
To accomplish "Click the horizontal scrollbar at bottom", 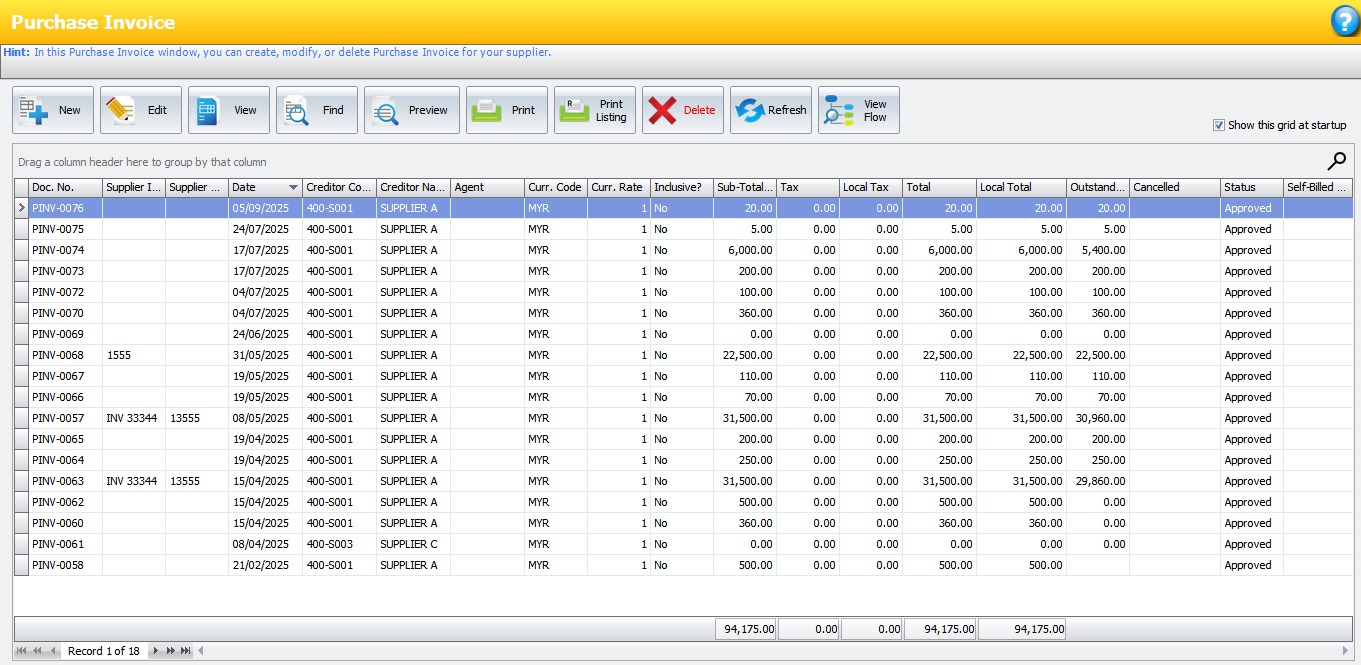I will click(x=770, y=651).
